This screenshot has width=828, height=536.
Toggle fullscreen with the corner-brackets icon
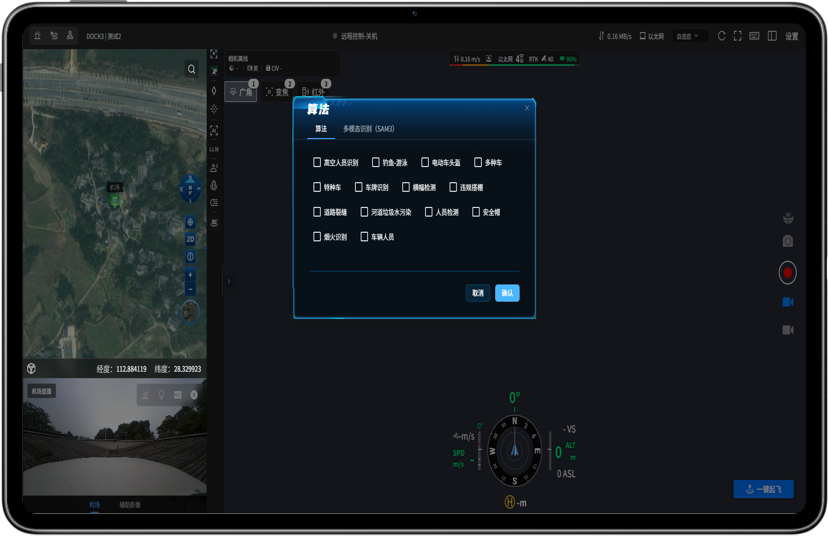[738, 36]
